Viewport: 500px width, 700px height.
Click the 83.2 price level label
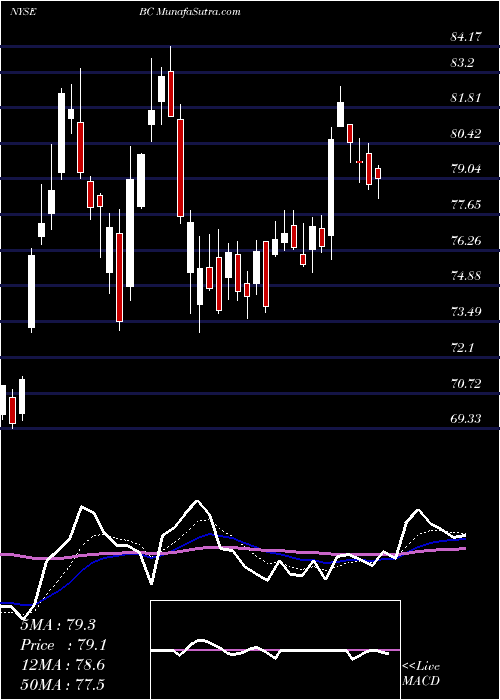(x=462, y=63)
